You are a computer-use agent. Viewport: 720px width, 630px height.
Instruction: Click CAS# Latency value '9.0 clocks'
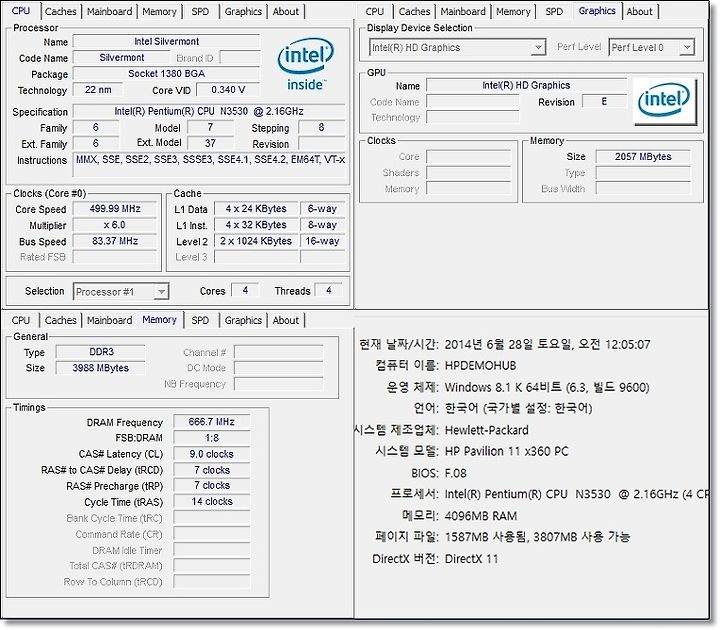(212, 454)
